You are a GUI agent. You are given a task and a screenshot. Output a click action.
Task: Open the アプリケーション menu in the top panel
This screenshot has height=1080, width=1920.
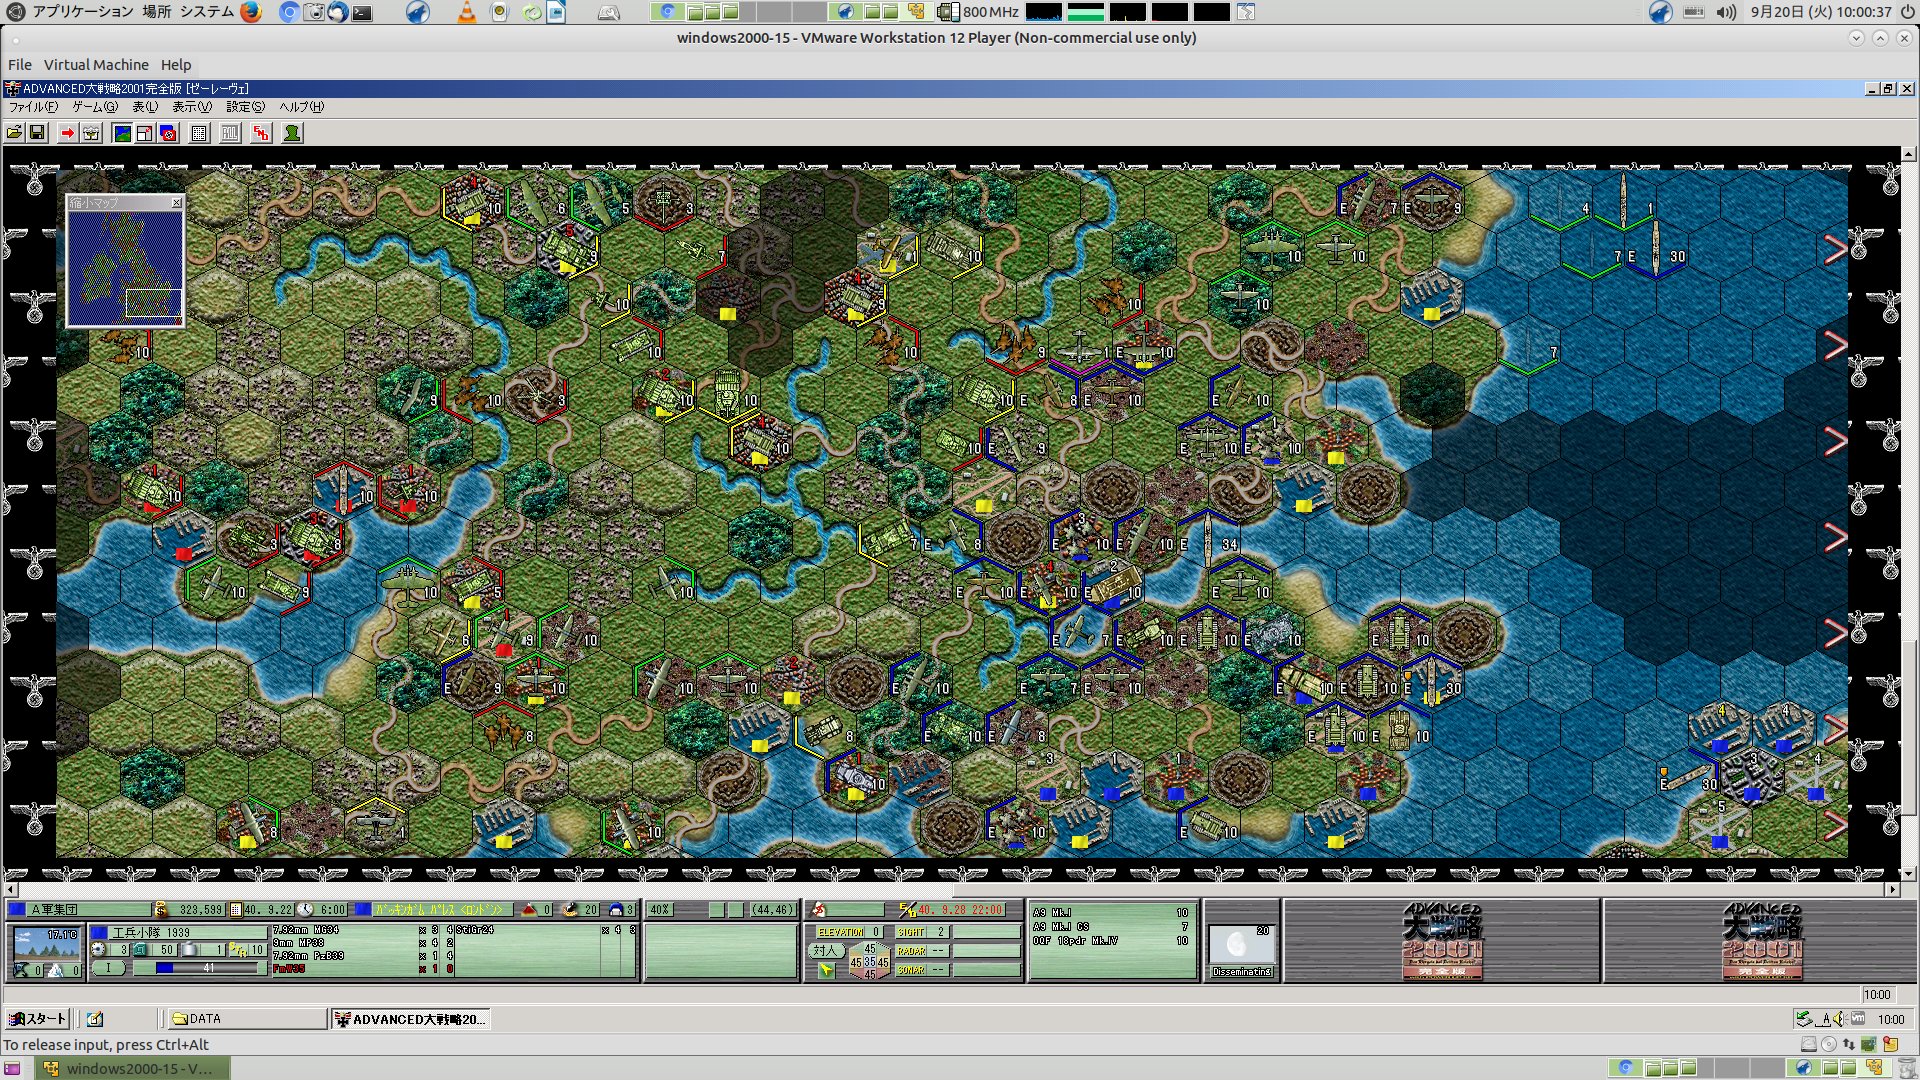click(83, 12)
